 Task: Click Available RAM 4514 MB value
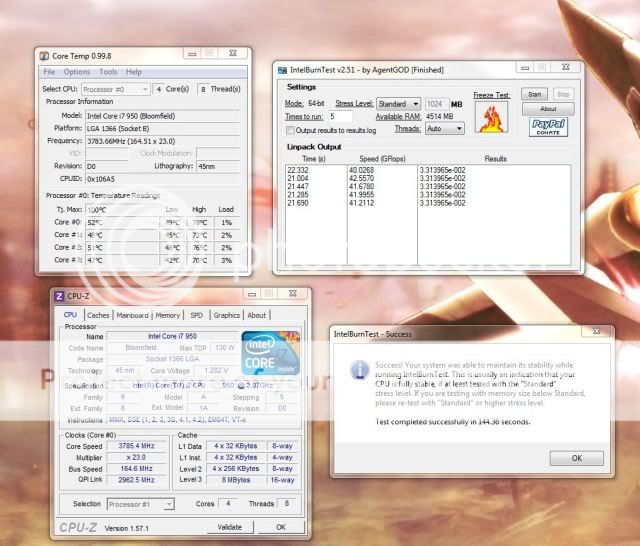point(440,117)
